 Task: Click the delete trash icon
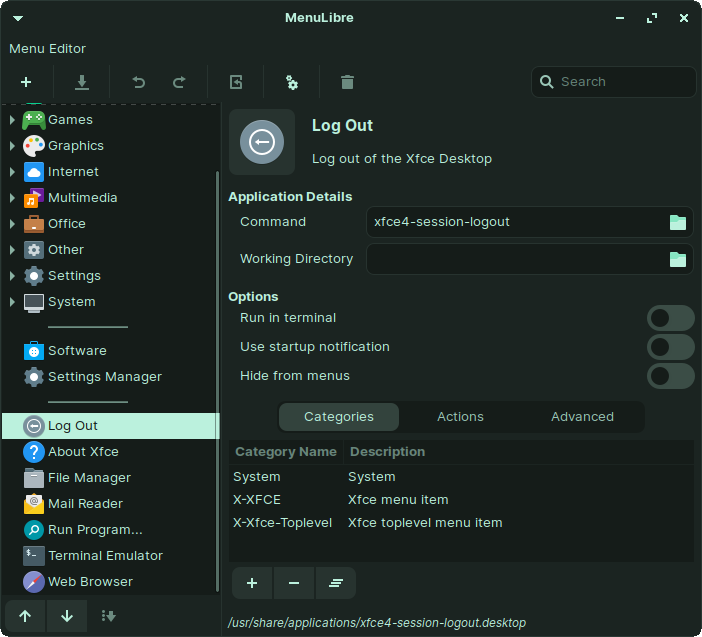click(347, 82)
